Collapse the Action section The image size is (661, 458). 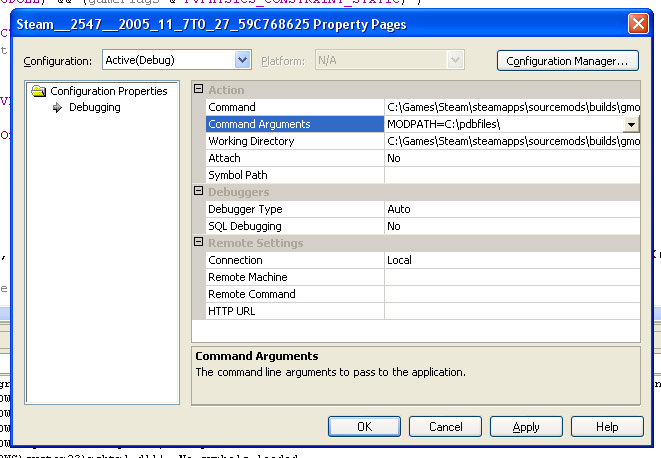pyautogui.click(x=199, y=89)
